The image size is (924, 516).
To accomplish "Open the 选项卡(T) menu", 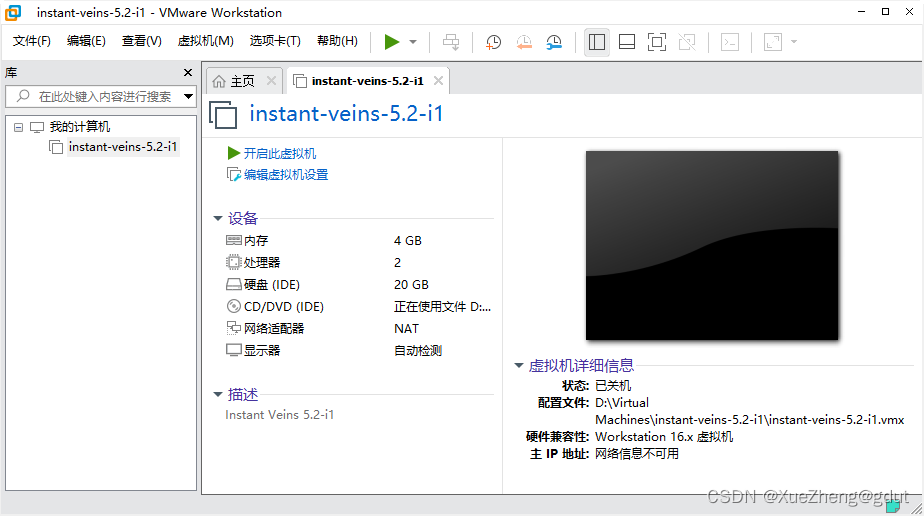I will click(x=275, y=41).
